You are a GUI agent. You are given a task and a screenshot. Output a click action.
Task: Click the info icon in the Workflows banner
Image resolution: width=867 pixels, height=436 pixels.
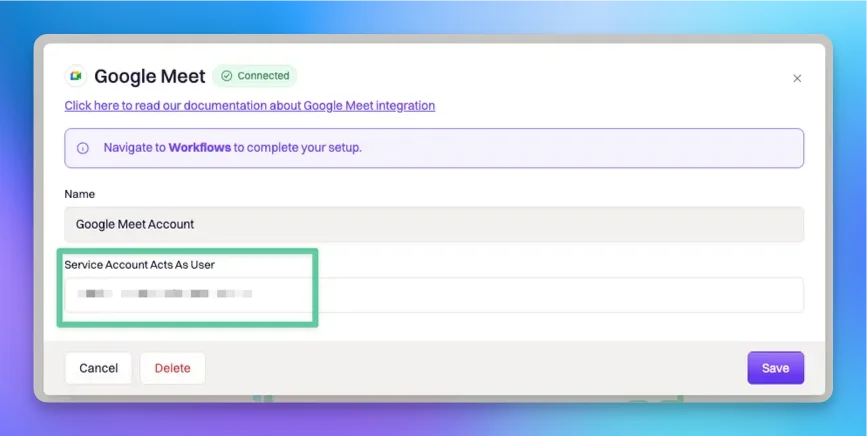point(82,148)
